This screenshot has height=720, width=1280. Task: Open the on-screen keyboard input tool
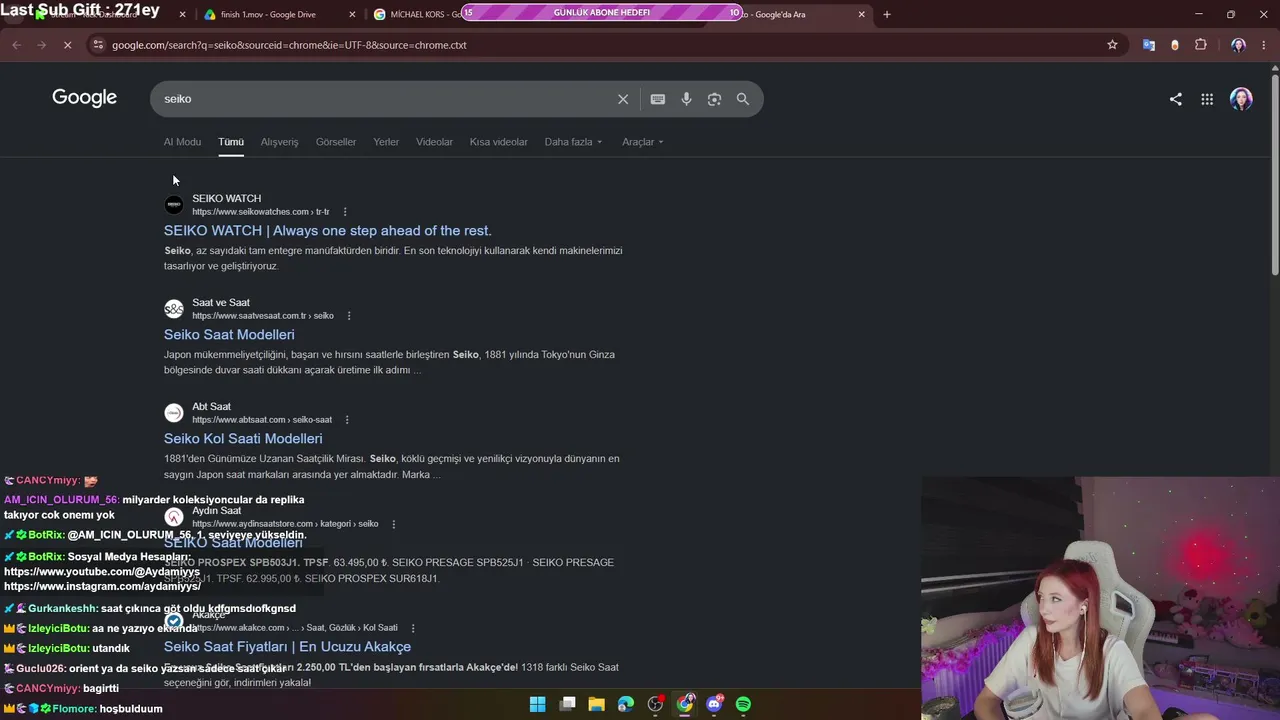point(658,99)
